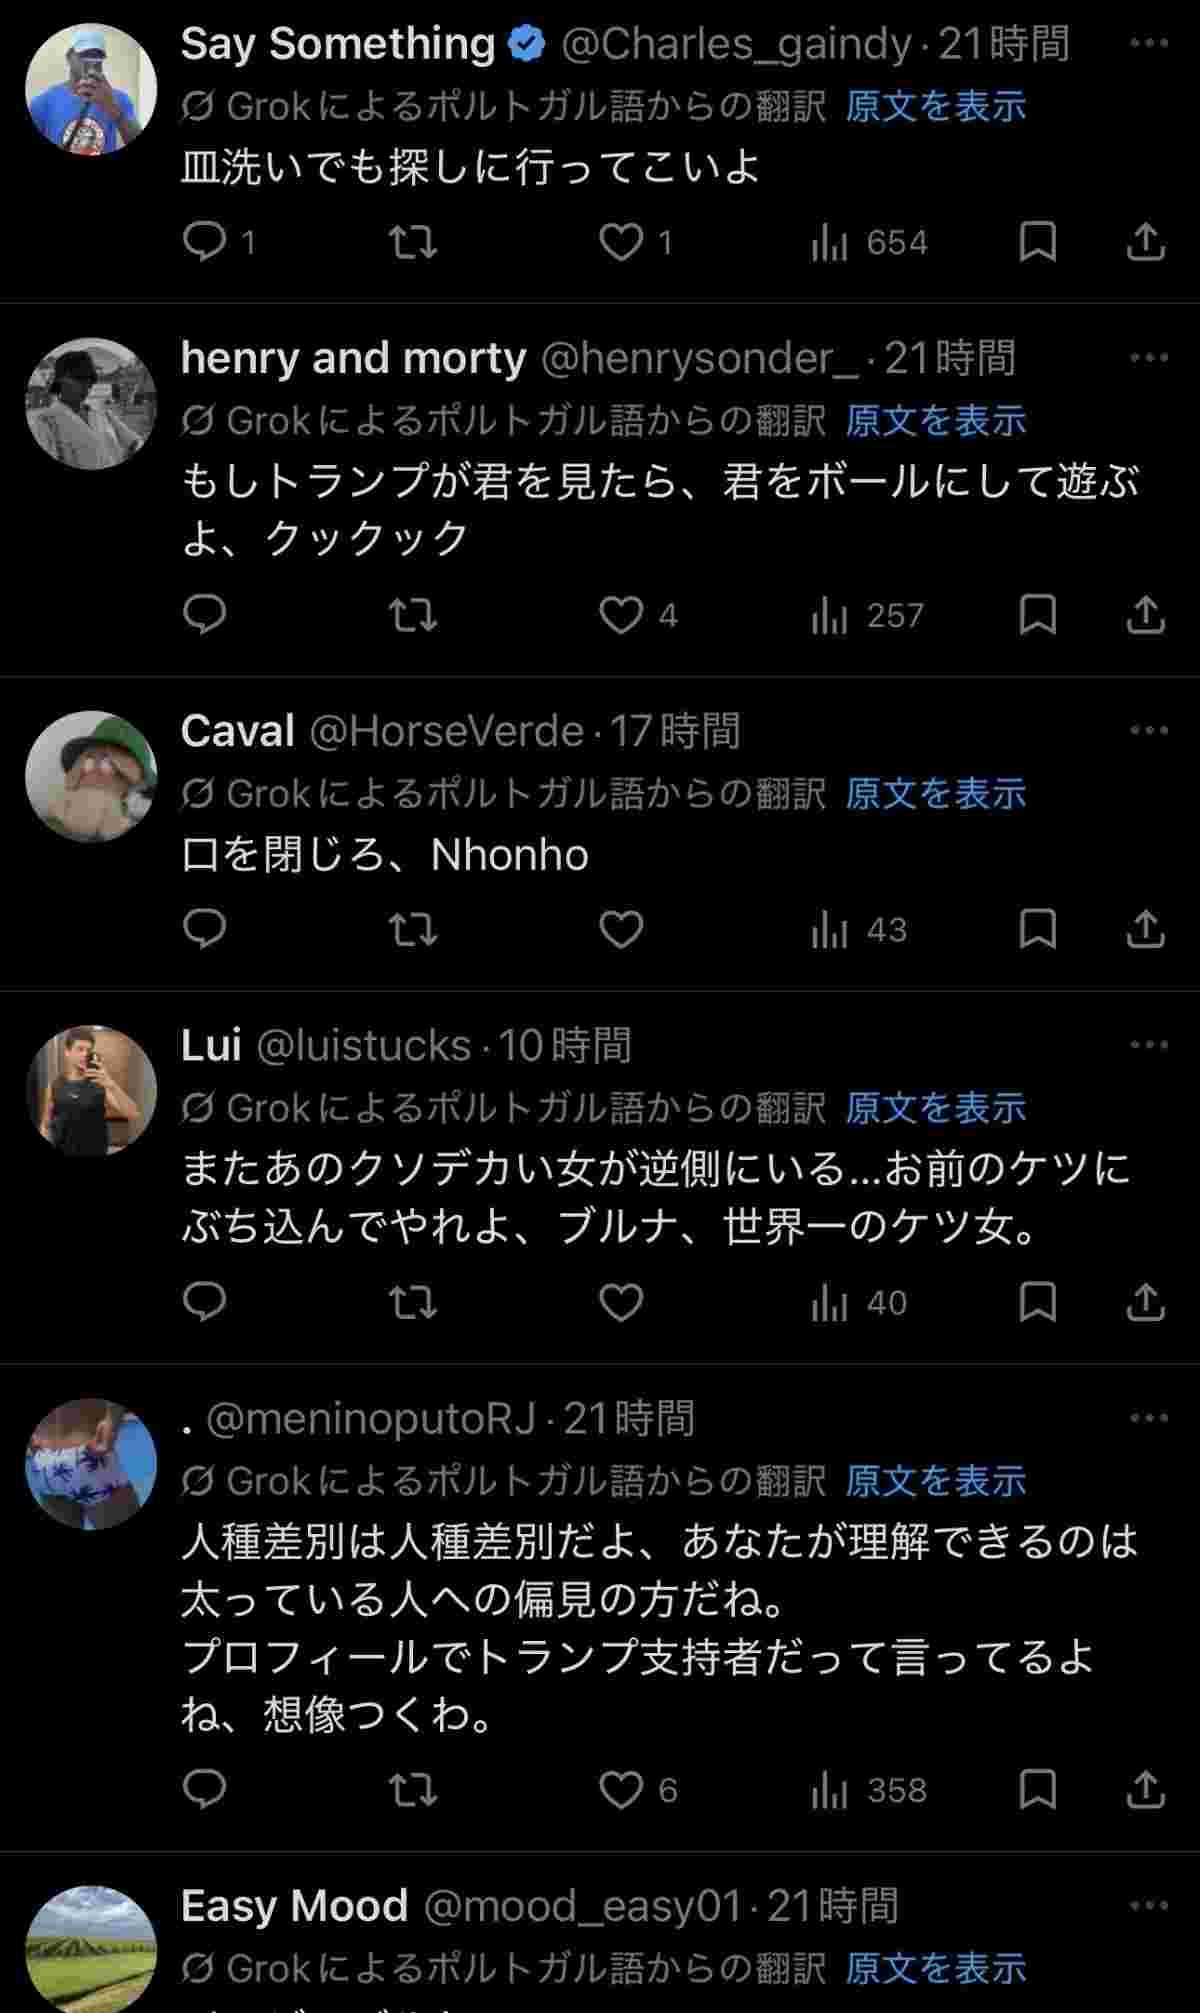Viewport: 1200px width, 2013px height.
Task: Reply to Say Something's tweet
Action: click(206, 242)
